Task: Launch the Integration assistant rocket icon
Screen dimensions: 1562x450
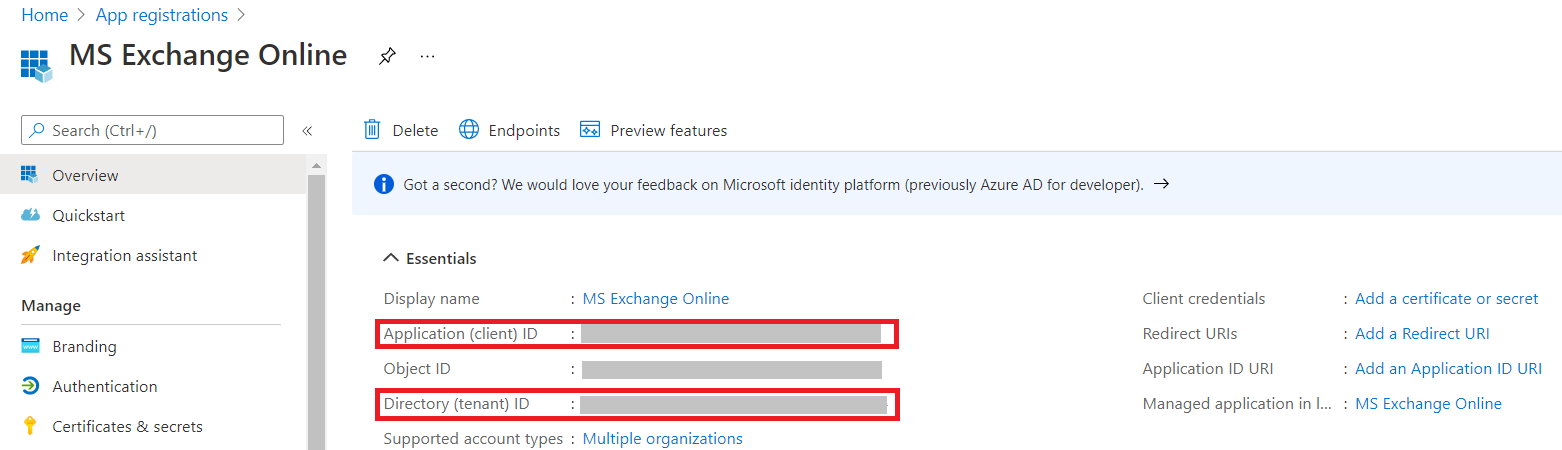Action: click(x=31, y=256)
